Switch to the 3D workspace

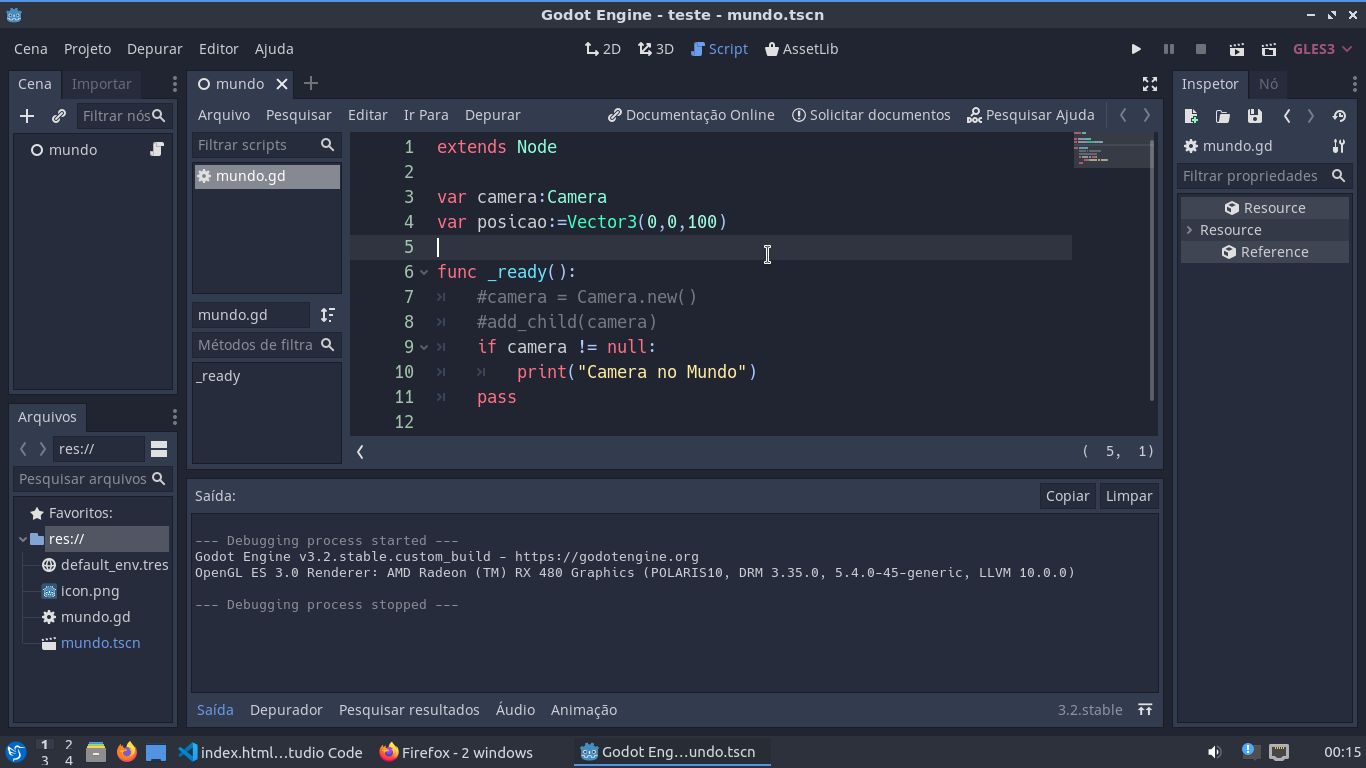click(656, 49)
